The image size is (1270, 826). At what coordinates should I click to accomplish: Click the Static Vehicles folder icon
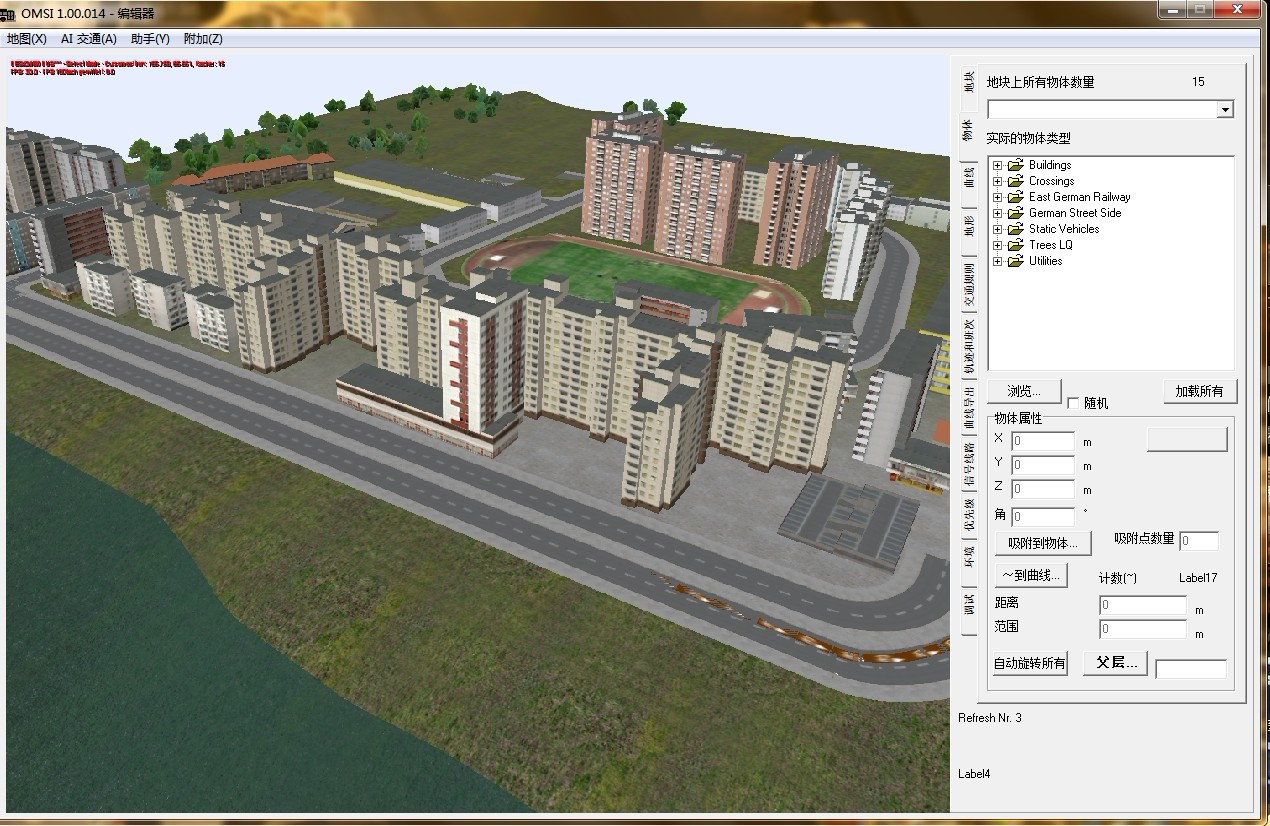pos(1016,229)
